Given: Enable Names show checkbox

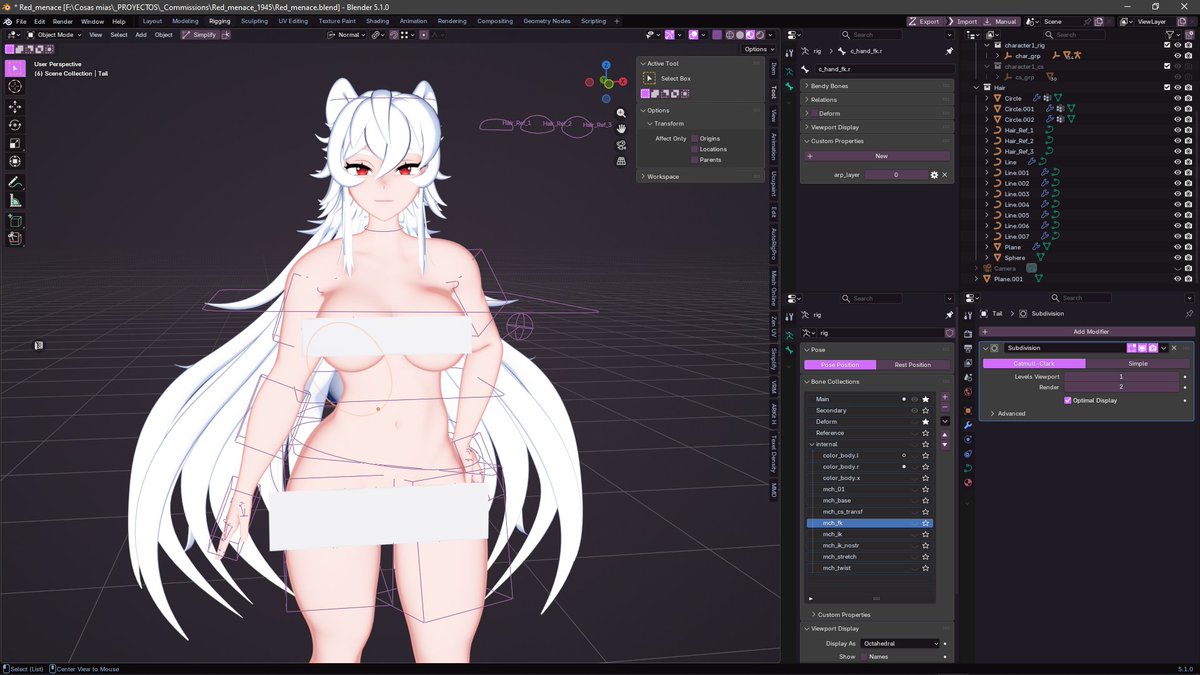Looking at the screenshot, I should click(x=864, y=657).
